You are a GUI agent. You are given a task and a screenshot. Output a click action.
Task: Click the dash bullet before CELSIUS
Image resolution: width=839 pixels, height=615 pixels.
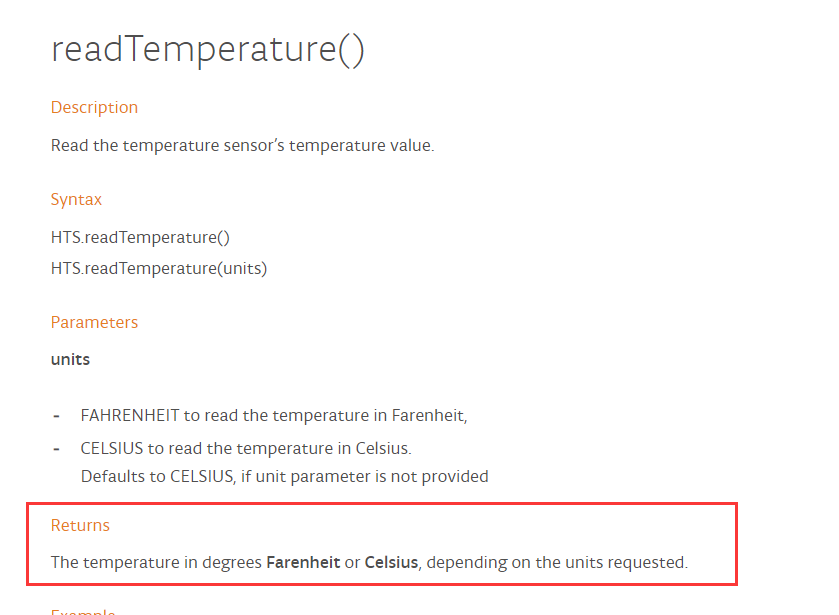(x=56, y=449)
